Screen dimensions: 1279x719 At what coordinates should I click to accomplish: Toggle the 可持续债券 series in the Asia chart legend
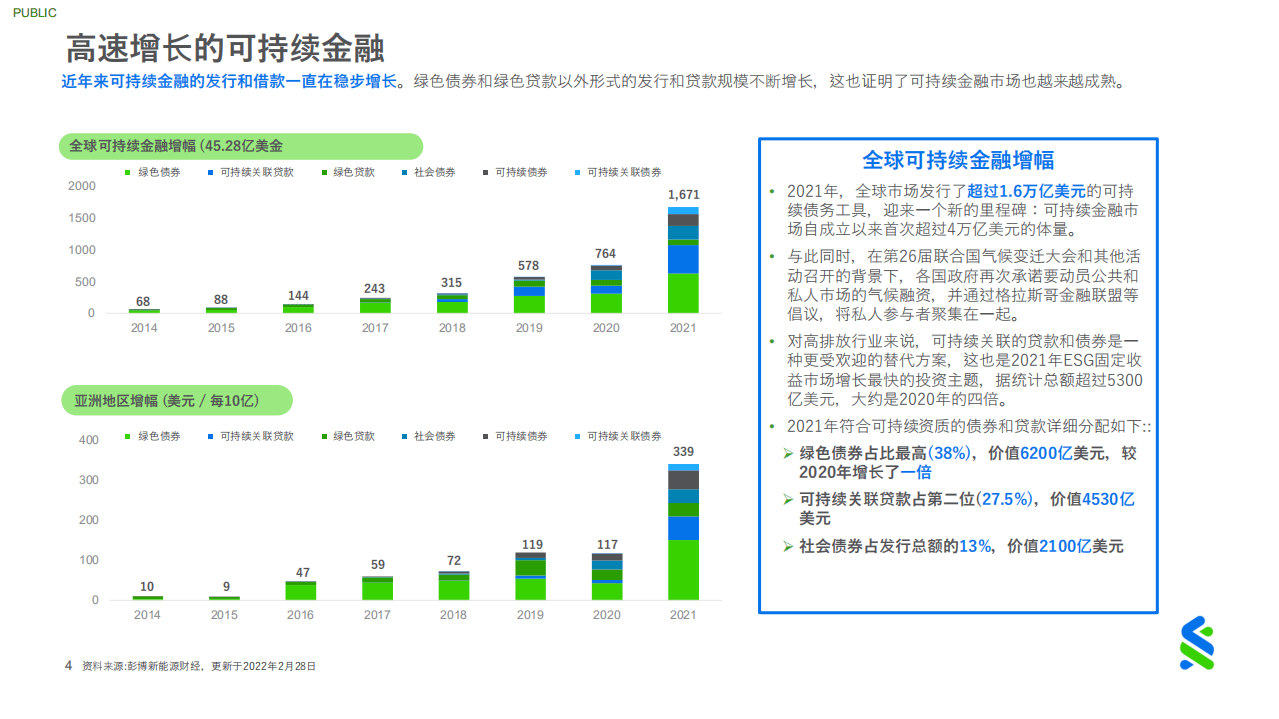click(x=485, y=437)
